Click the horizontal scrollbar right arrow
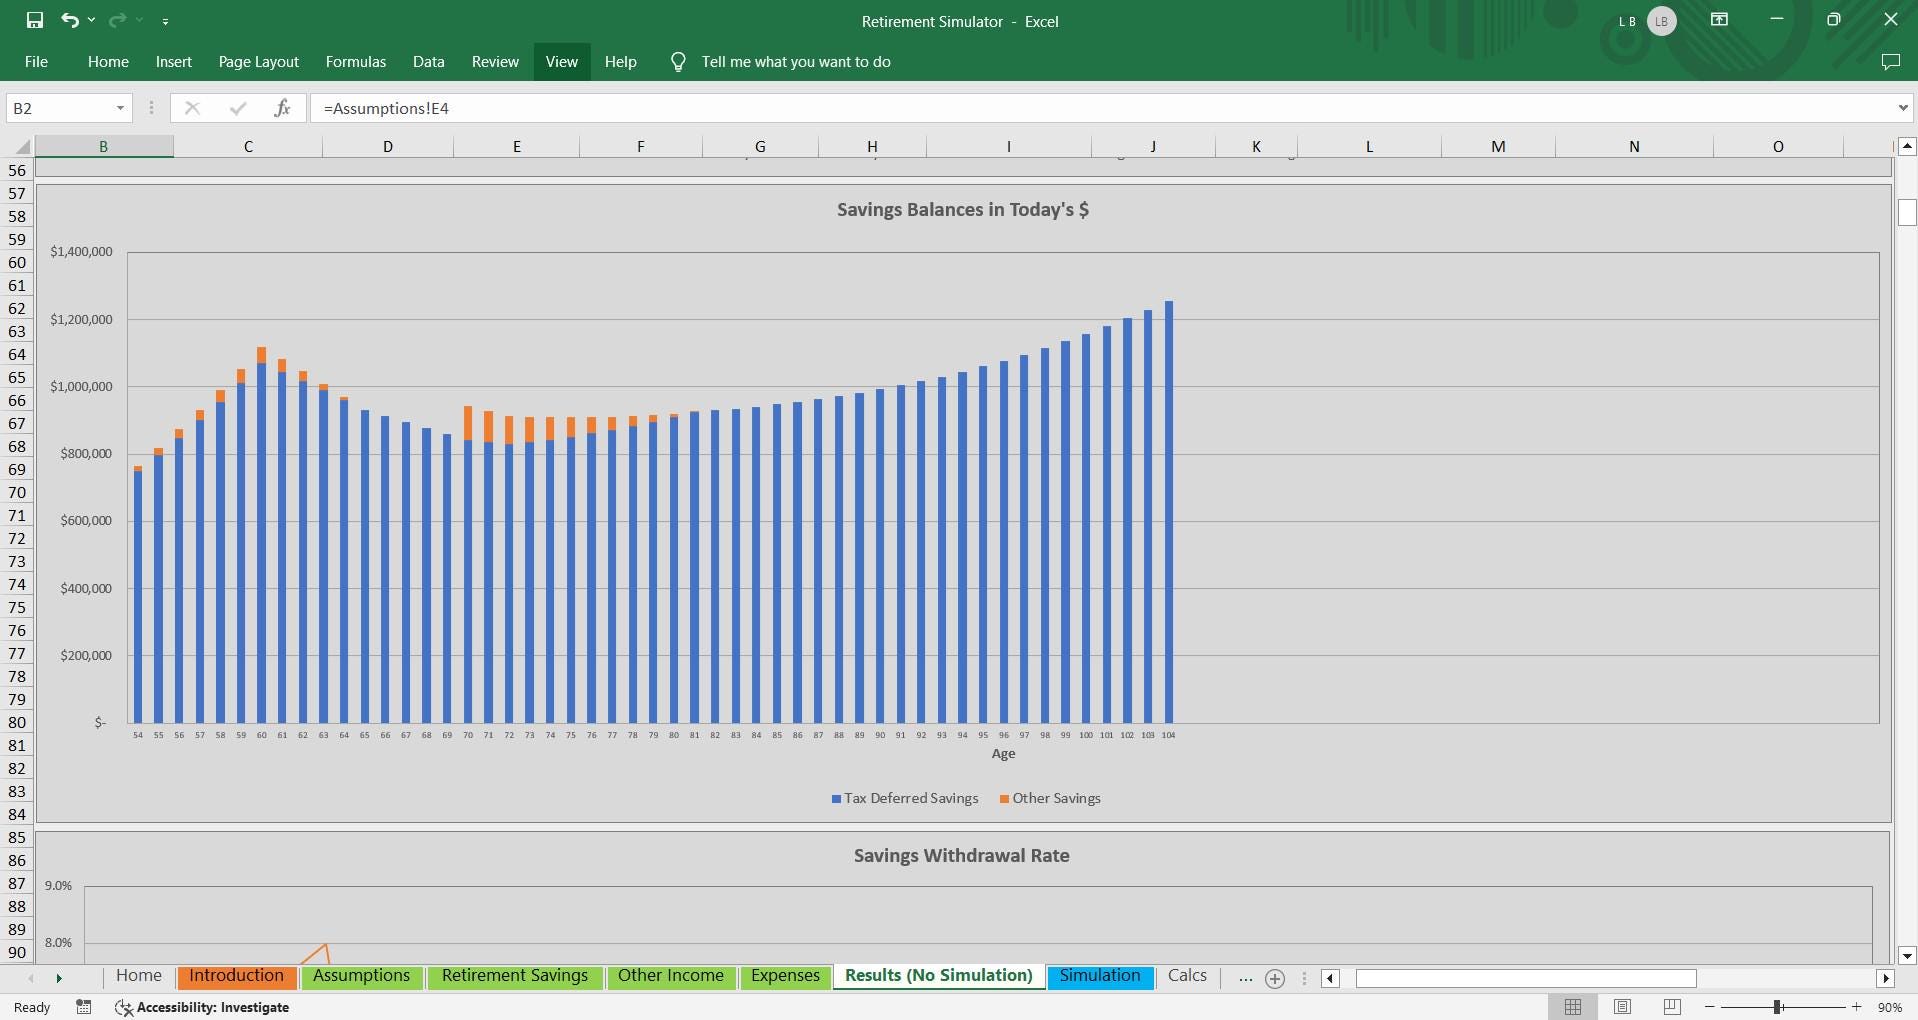 coord(1886,979)
